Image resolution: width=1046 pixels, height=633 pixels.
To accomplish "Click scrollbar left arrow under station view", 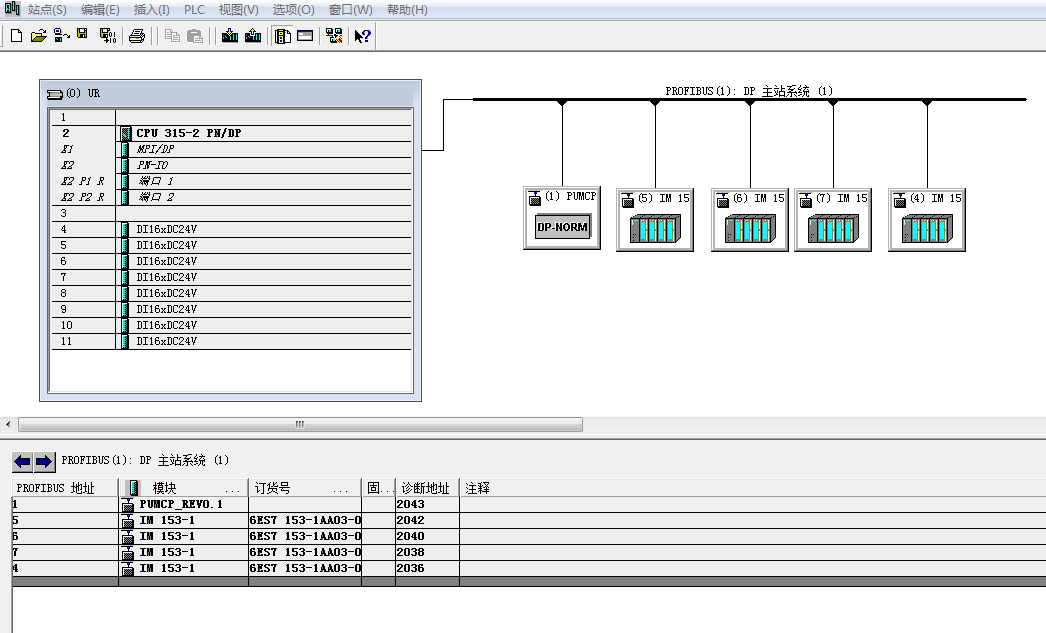I will pyautogui.click(x=8, y=424).
